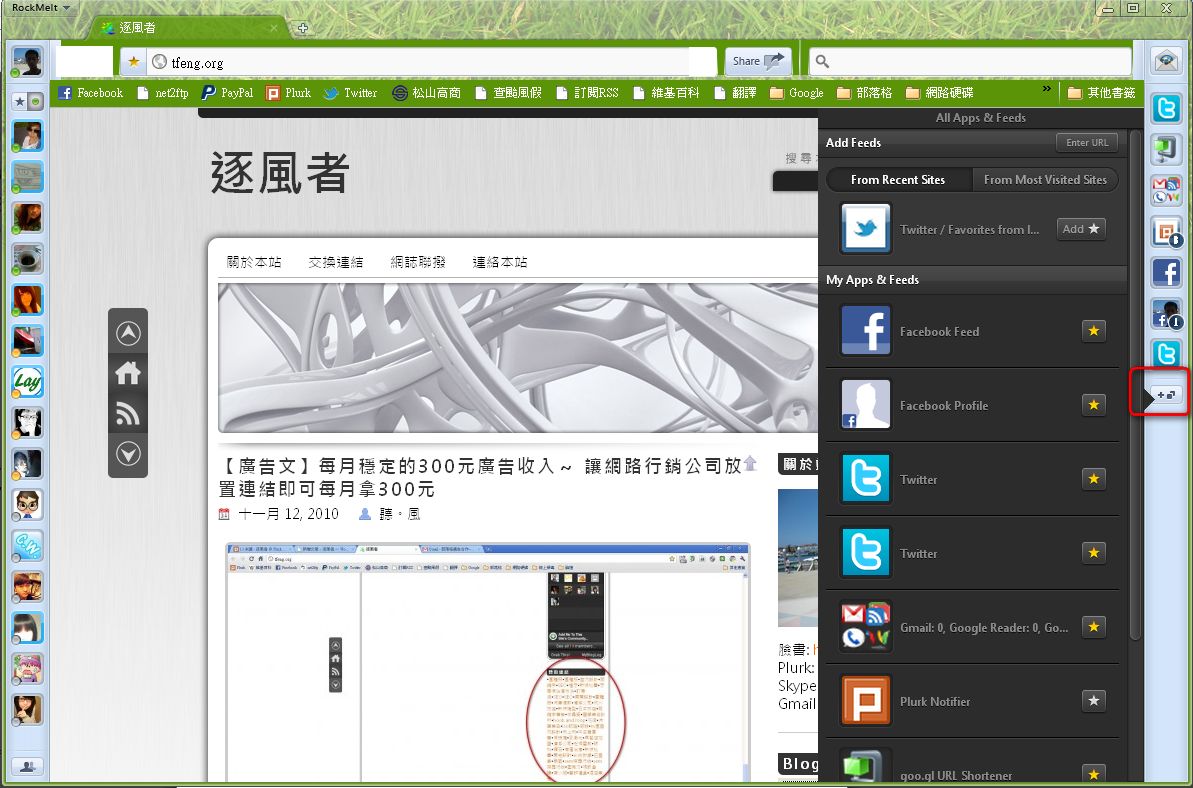Open the 部落格 bookmarks folder

tap(866, 93)
